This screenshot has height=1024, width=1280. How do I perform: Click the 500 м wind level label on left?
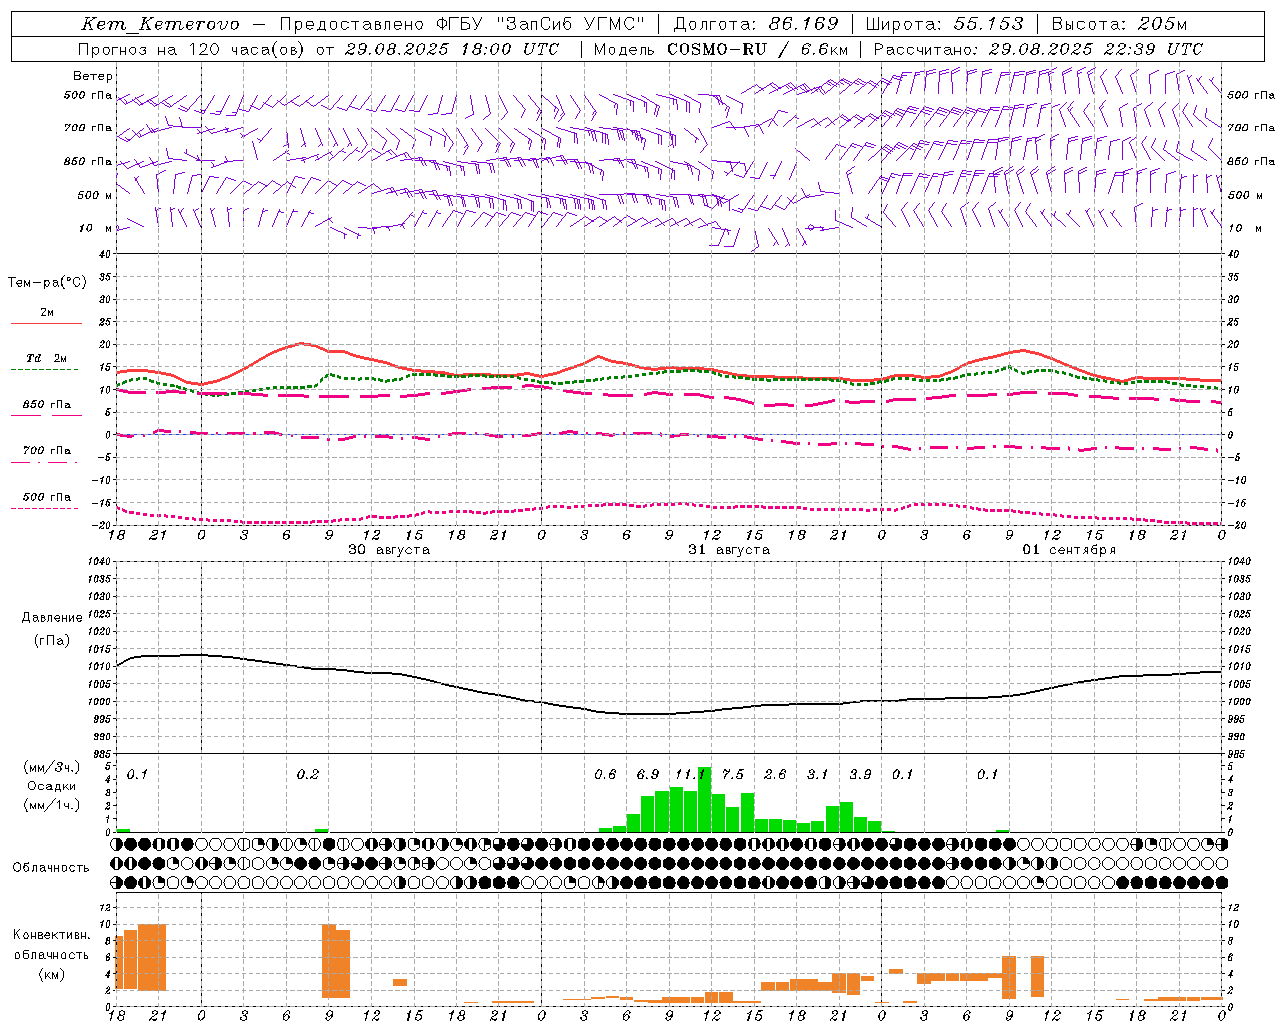pyautogui.click(x=95, y=195)
